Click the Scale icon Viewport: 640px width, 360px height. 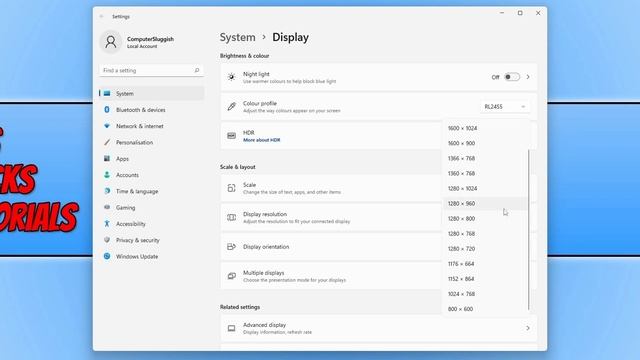(x=231, y=188)
